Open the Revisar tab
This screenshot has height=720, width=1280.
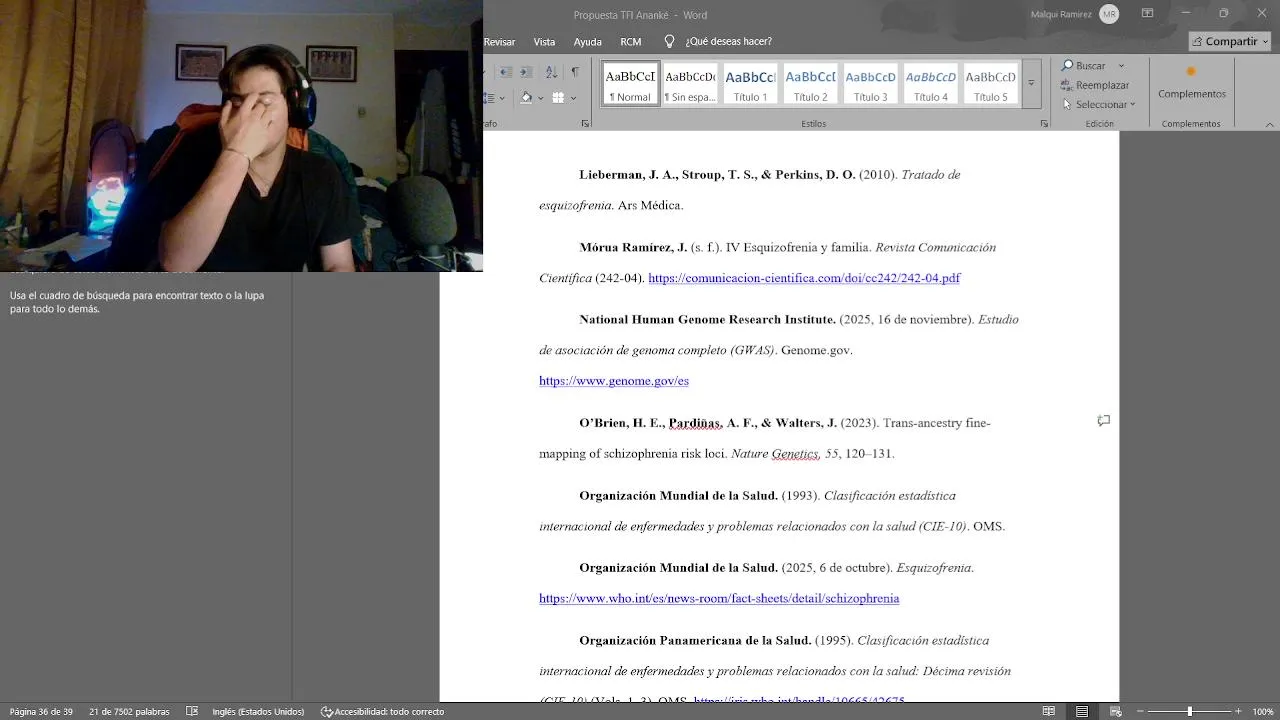pyautogui.click(x=499, y=42)
